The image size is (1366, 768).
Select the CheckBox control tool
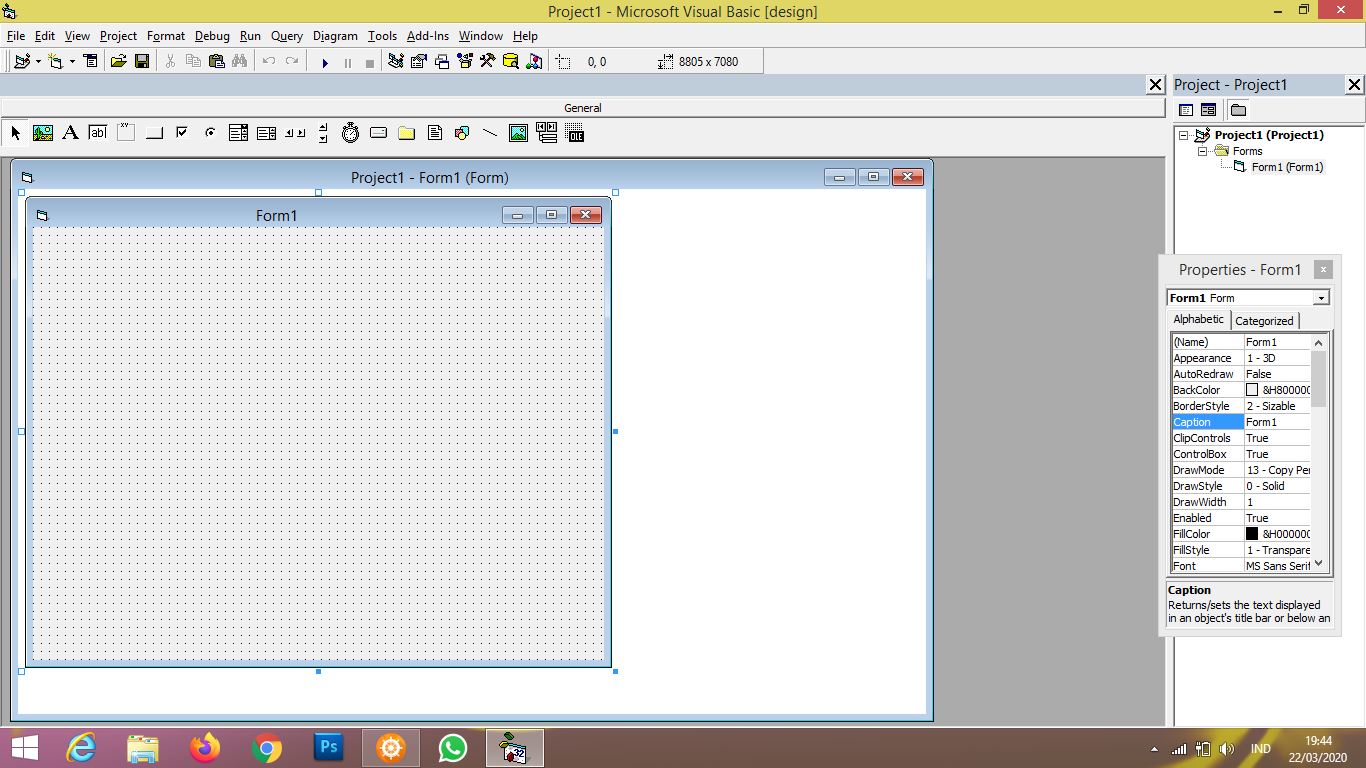[x=182, y=133]
